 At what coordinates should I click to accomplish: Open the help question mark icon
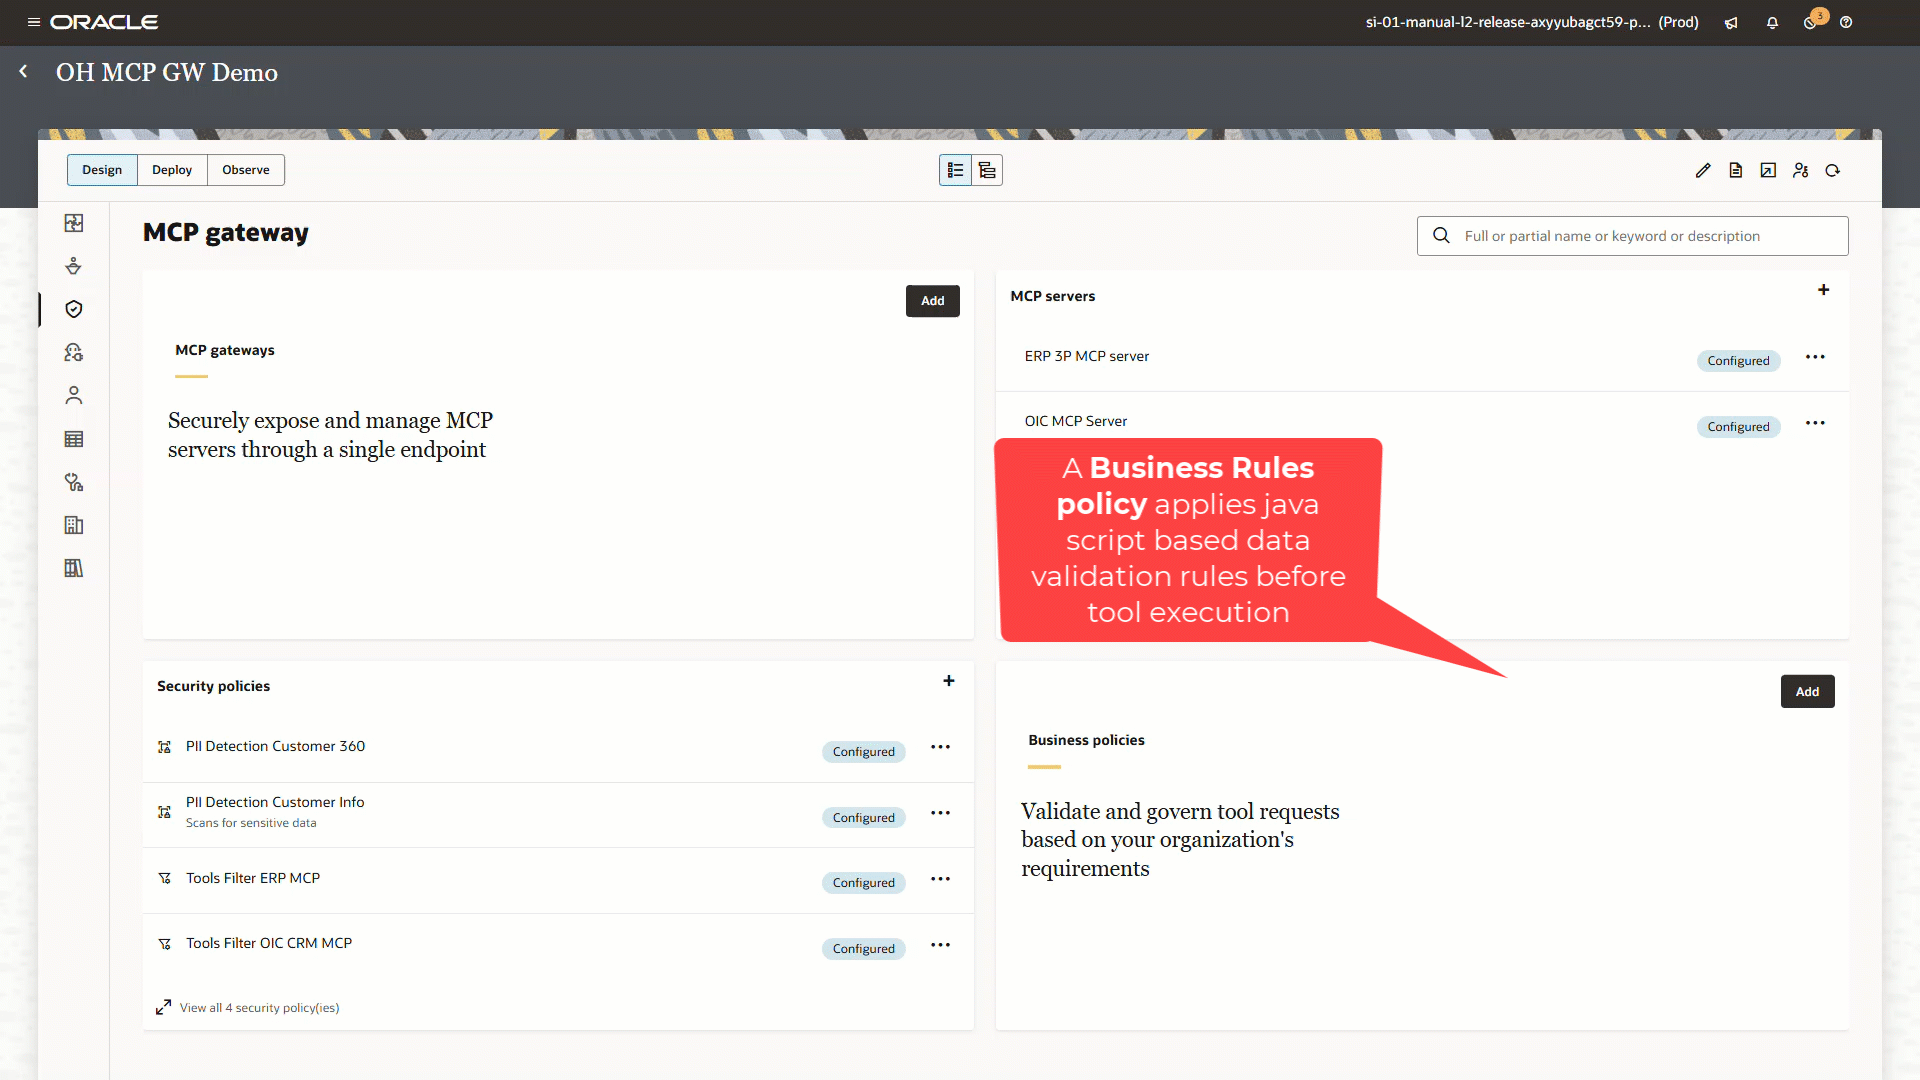coord(1846,23)
